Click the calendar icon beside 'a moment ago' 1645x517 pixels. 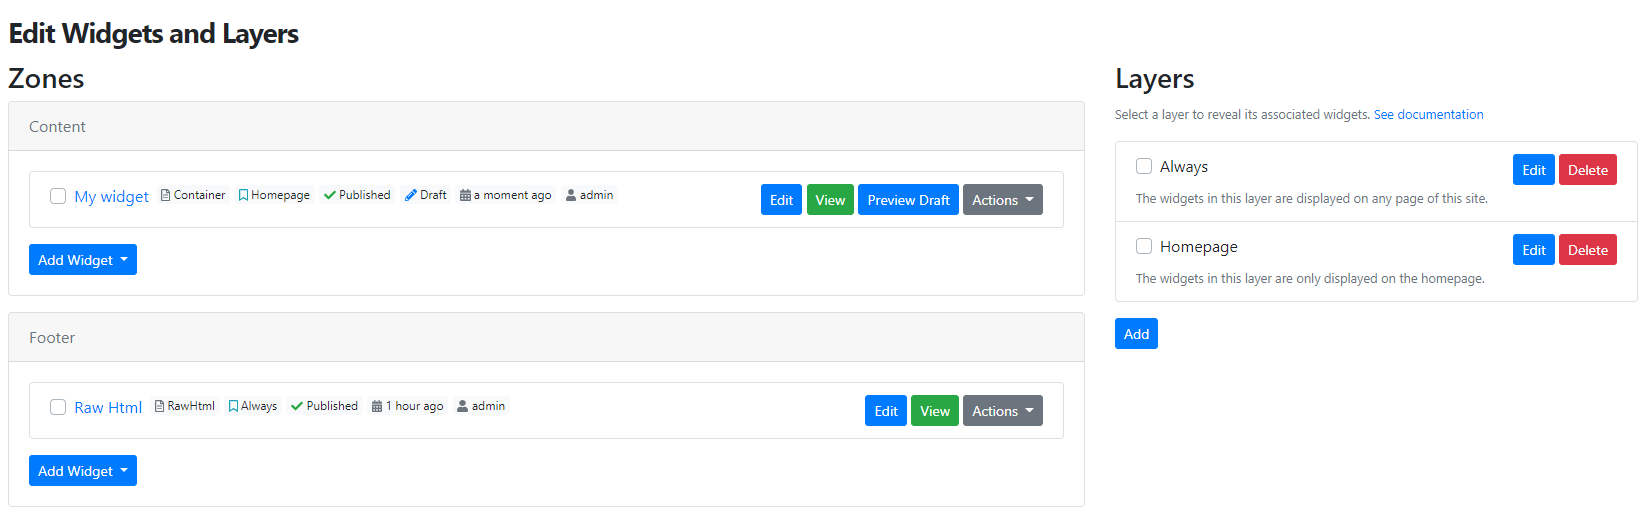465,195
